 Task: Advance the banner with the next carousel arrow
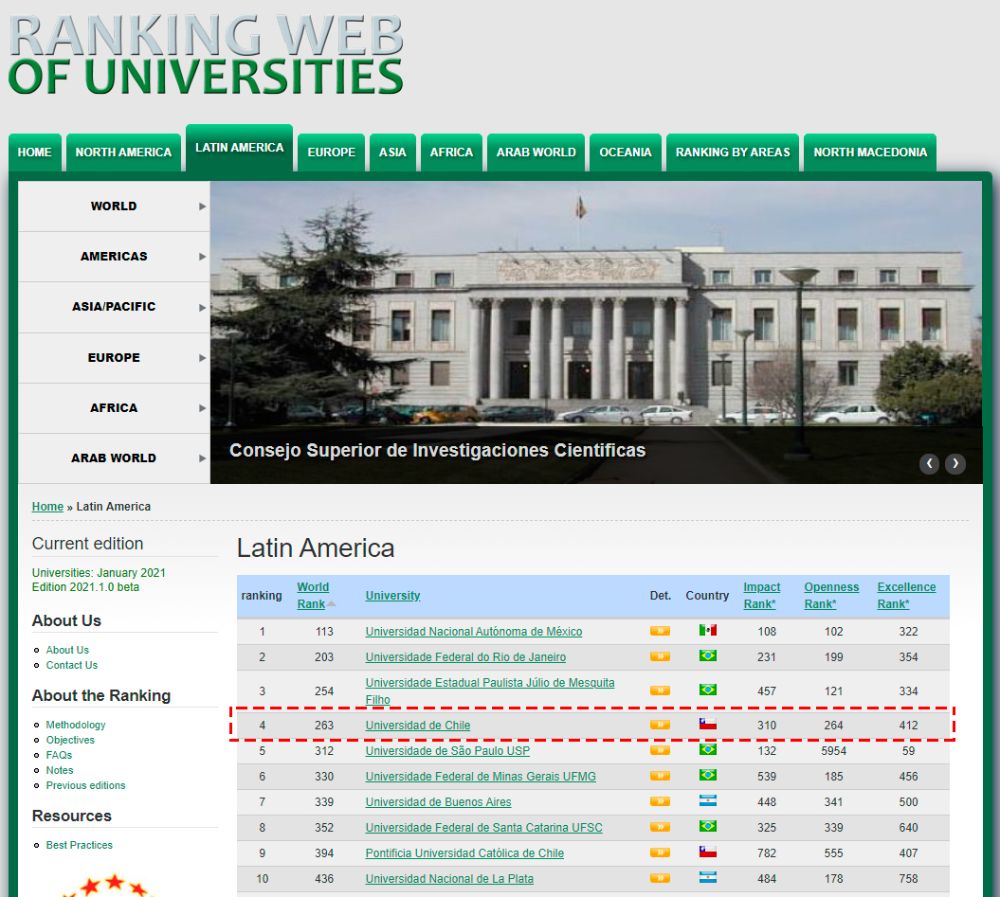(x=955, y=463)
